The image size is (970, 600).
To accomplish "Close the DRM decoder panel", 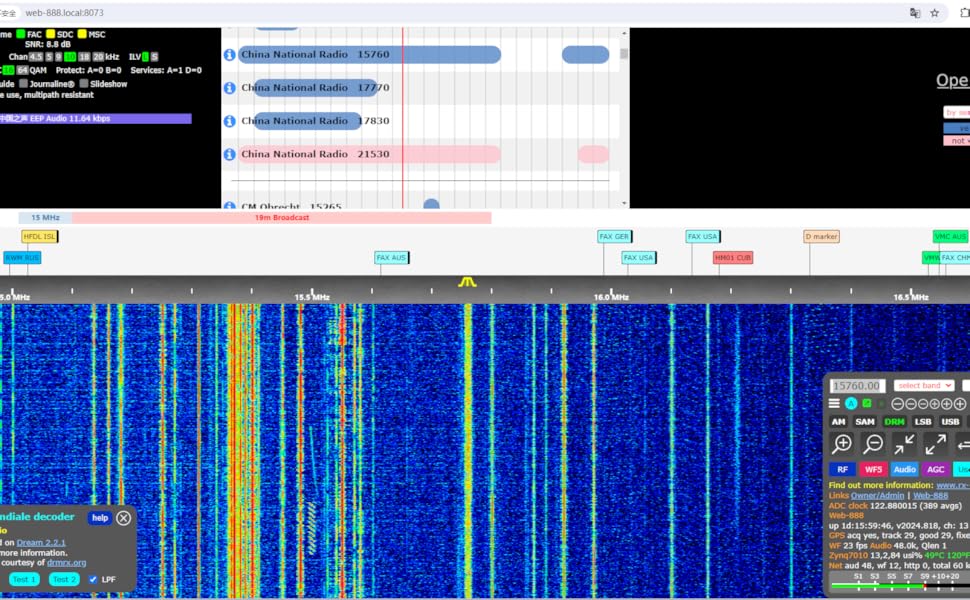I will coord(123,517).
